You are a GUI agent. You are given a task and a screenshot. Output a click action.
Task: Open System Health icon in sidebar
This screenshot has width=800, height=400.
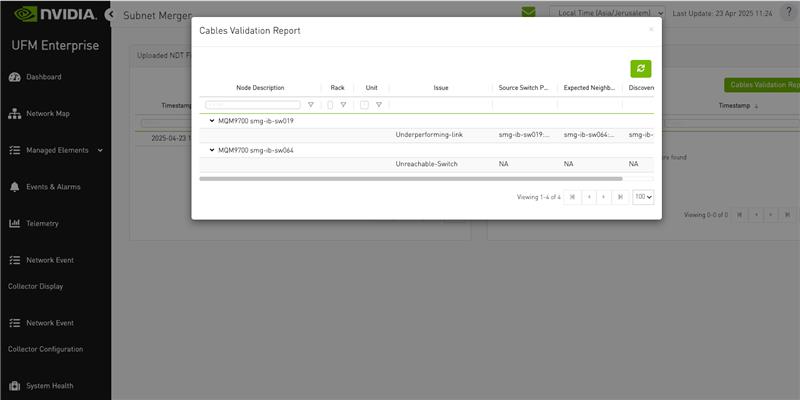coord(15,386)
